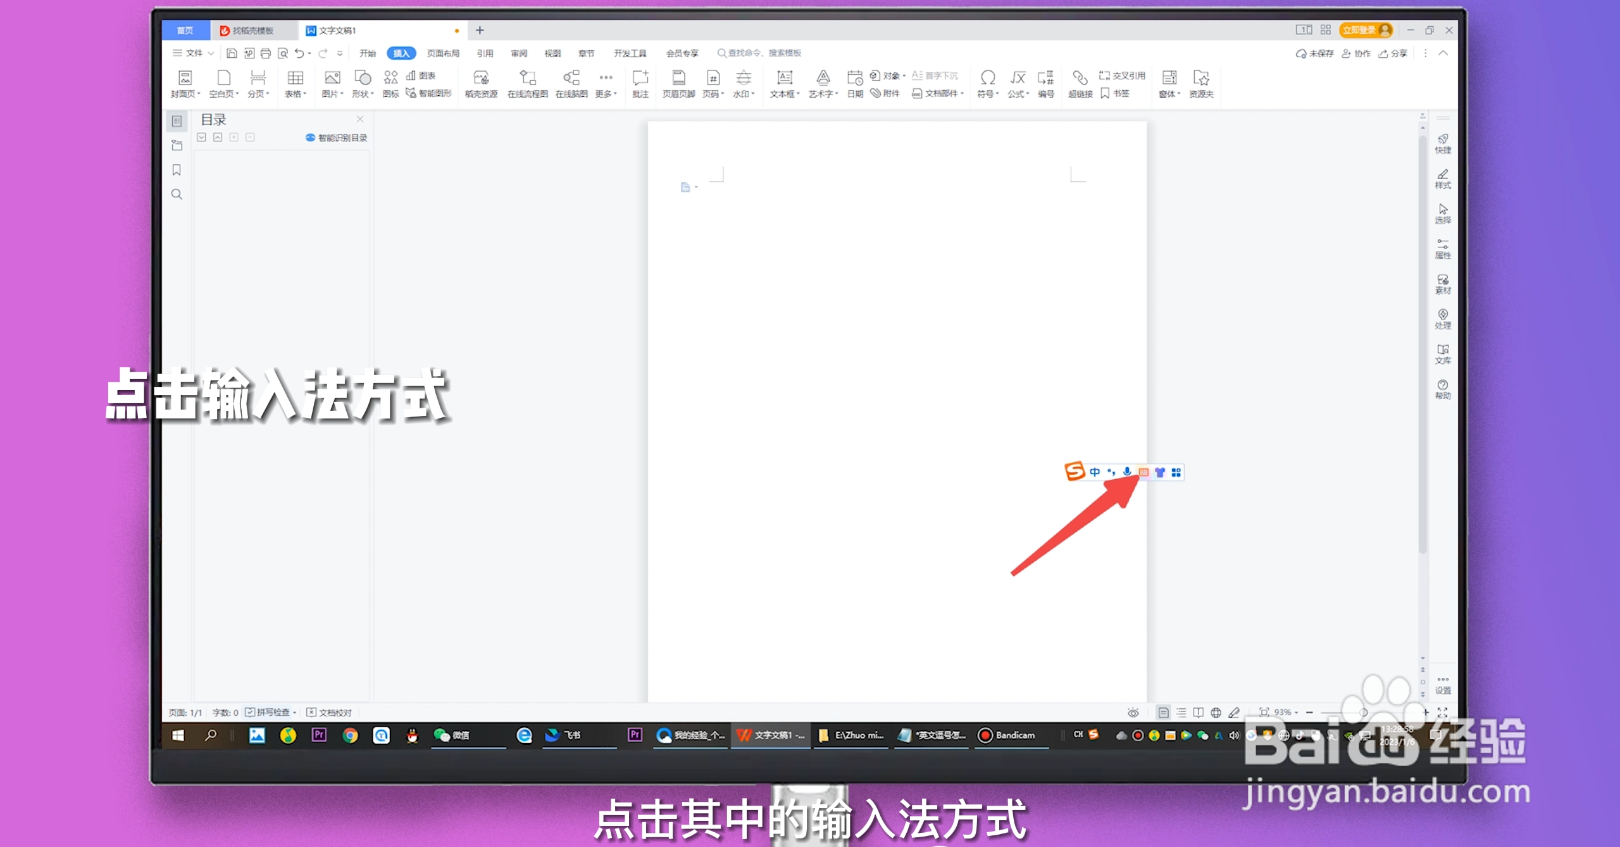Click the 图标 icon library button
Screen dimensions: 1620x847
pyautogui.click(x=391, y=84)
